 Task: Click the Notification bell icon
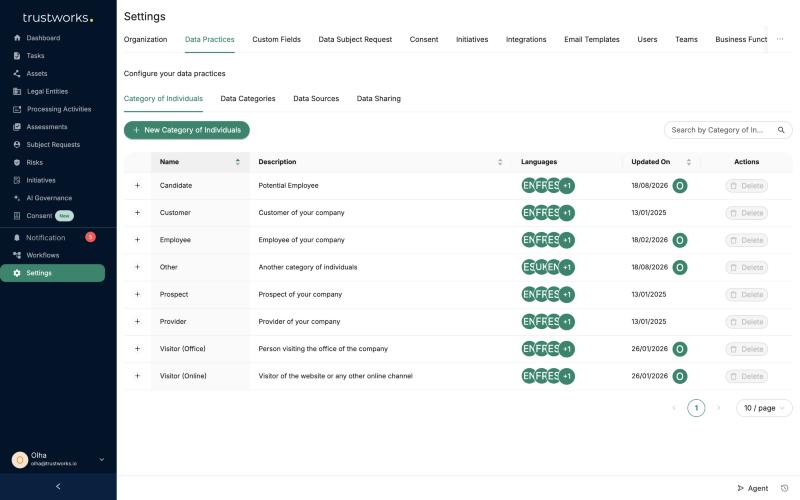click(x=17, y=238)
